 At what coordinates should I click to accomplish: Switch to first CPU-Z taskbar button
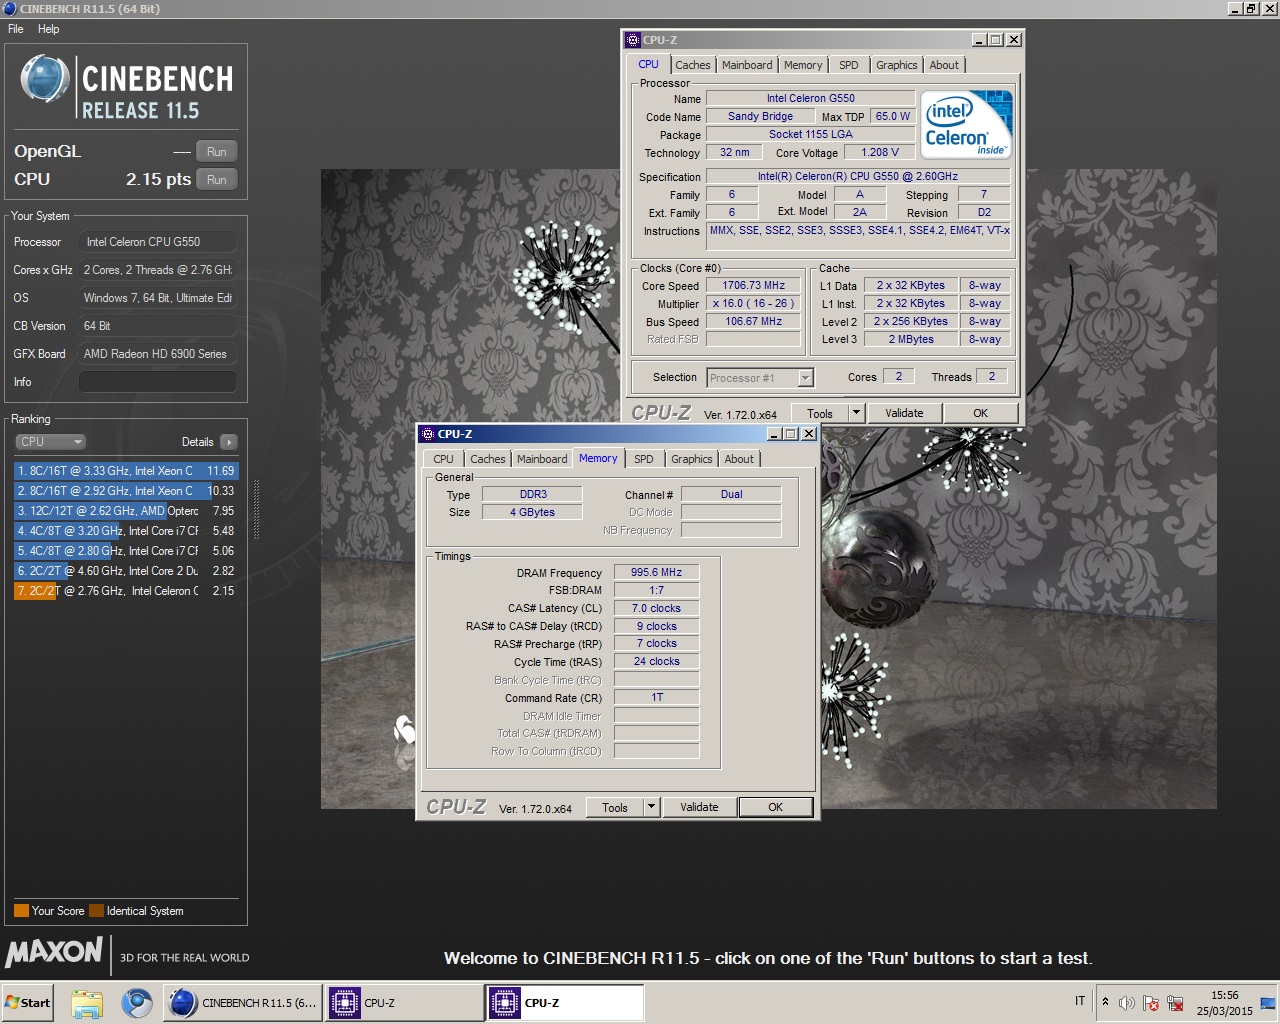point(404,1003)
